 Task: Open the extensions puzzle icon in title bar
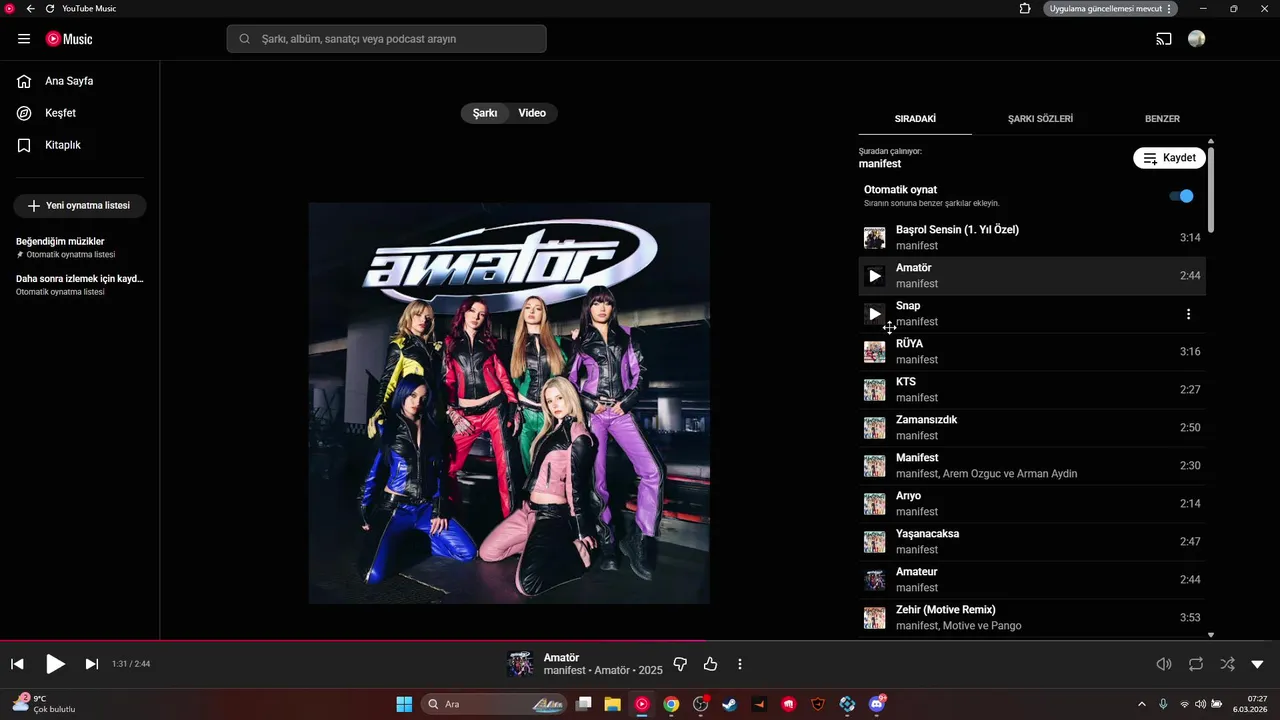[1025, 8]
